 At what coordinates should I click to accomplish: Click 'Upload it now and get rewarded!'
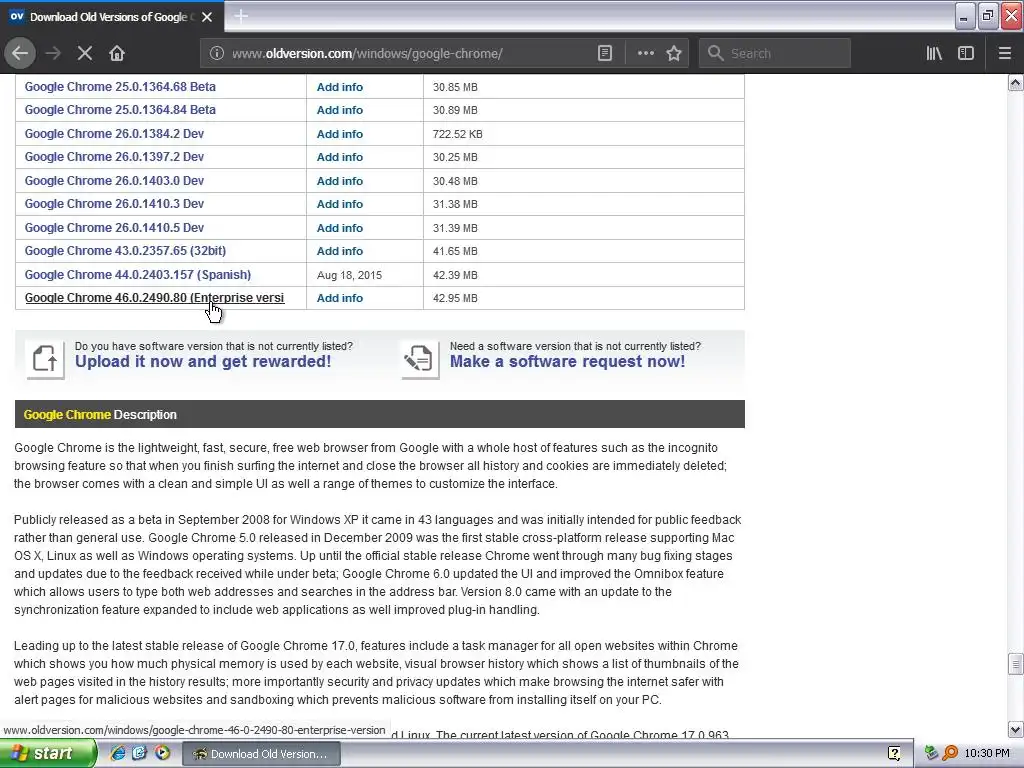(203, 362)
